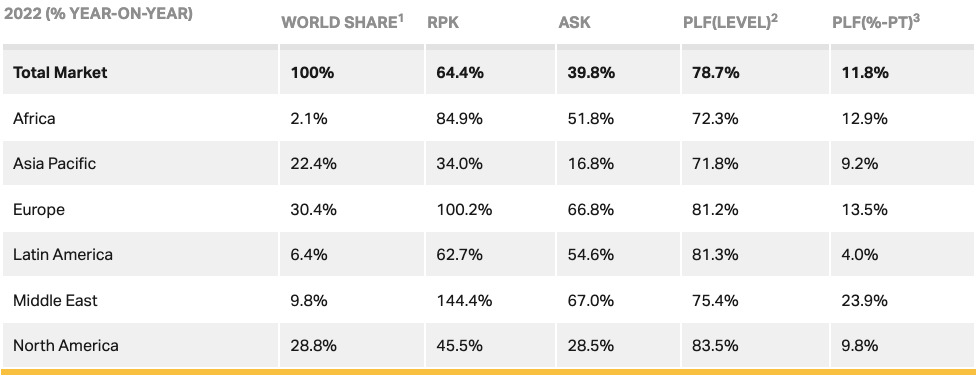
Task: Click the PLF(LEVEL) column header
Action: coord(730,22)
